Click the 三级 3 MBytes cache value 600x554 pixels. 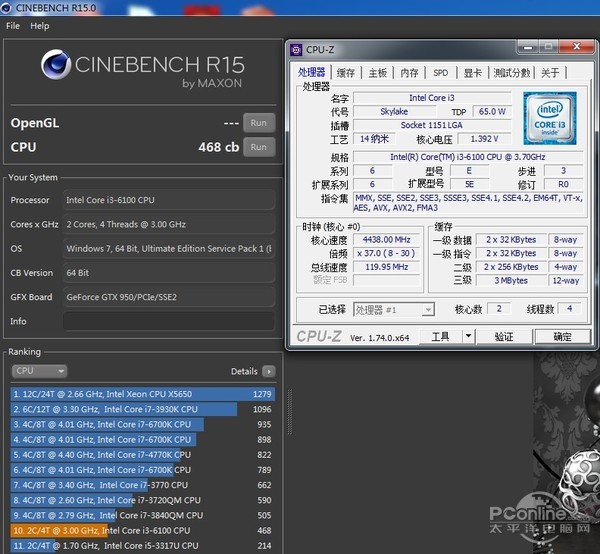tap(511, 280)
